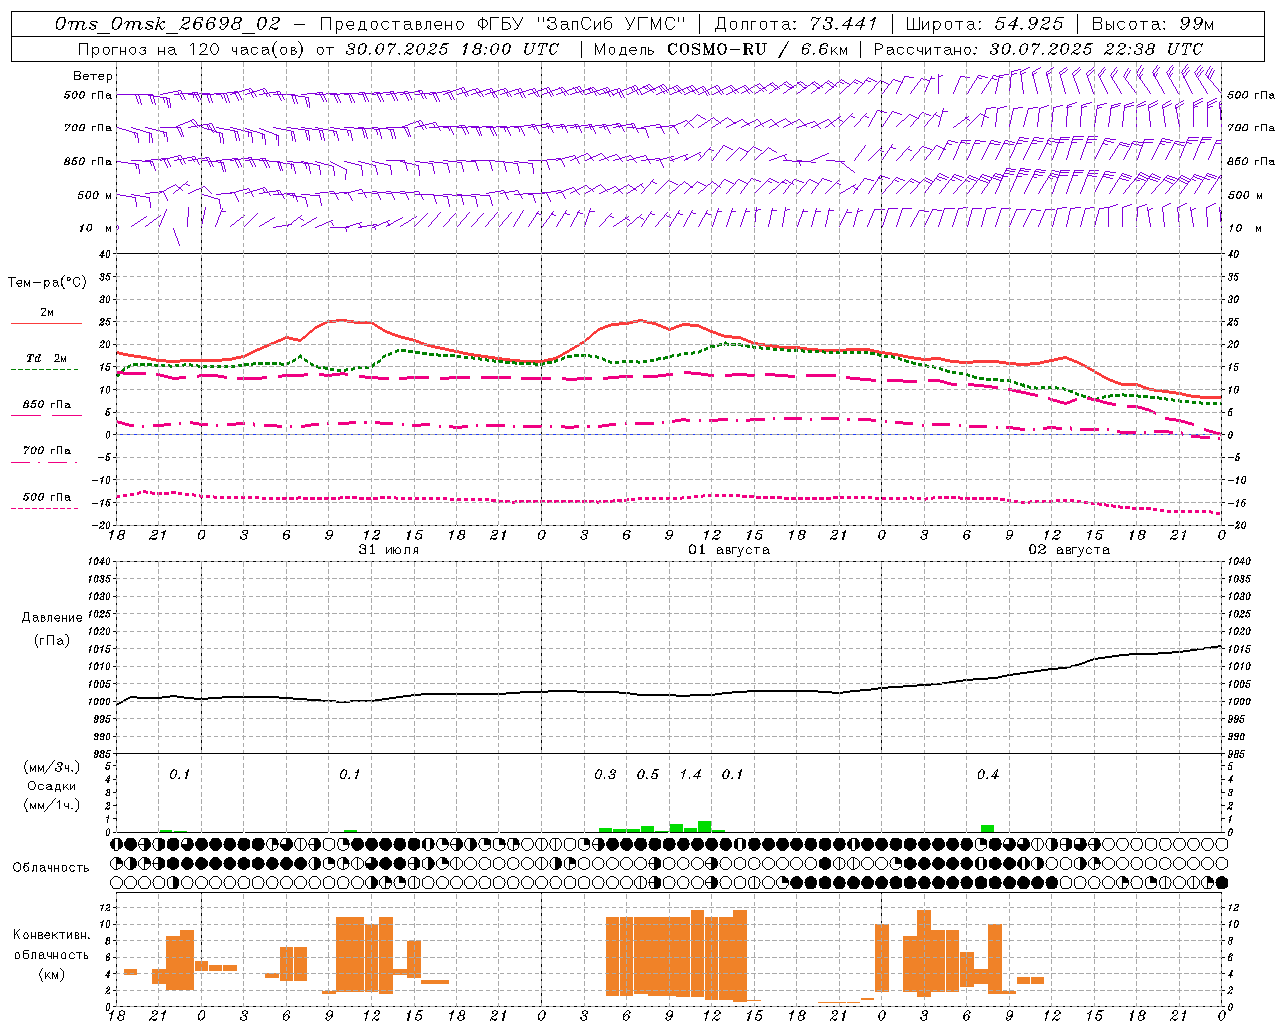The image size is (1280, 1024).
Task: Click the (км) unit of convective cloudiness
Action: [51, 973]
